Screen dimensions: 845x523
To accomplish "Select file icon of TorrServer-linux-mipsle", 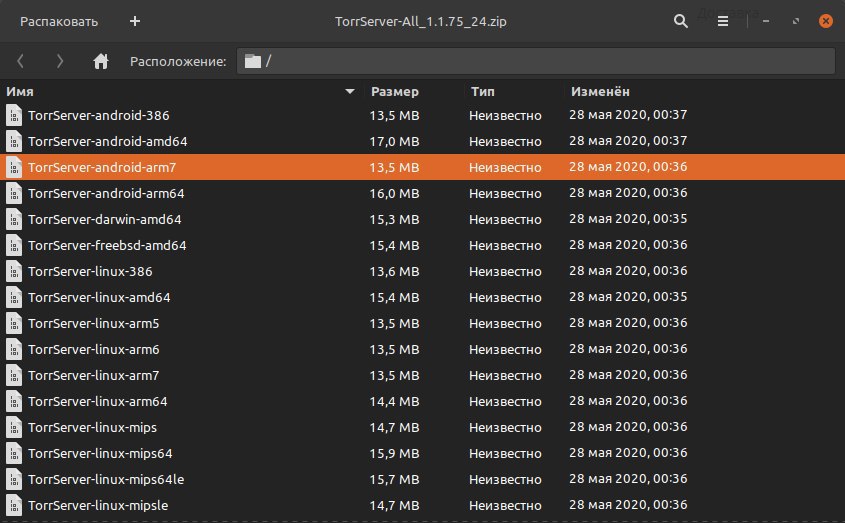I will (14, 505).
